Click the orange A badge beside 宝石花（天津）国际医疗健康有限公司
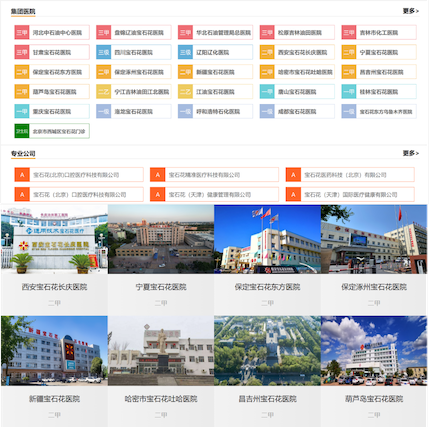429x427 pixels. (x=293, y=194)
